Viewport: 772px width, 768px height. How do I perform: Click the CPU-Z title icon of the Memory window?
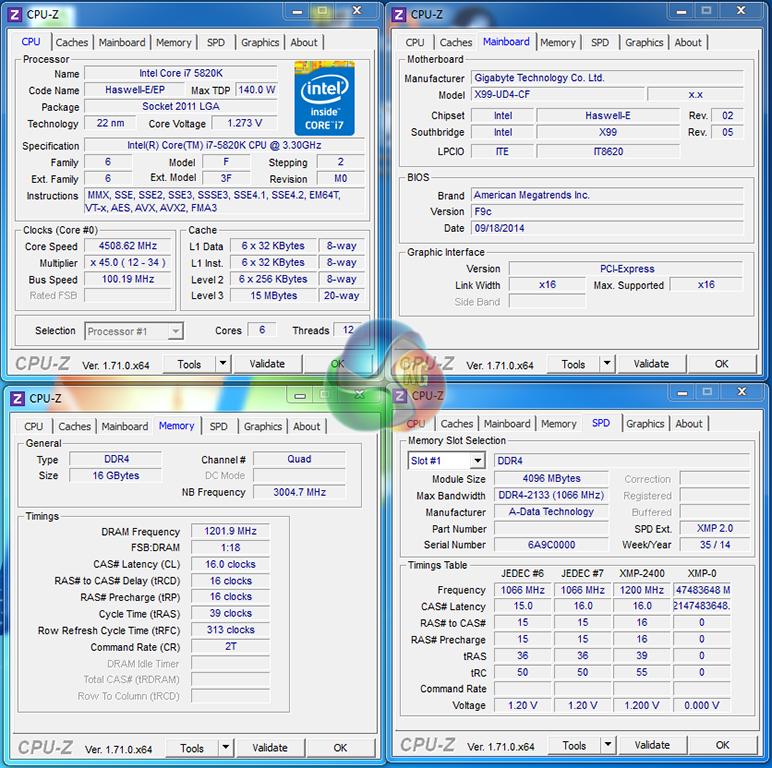pos(17,398)
